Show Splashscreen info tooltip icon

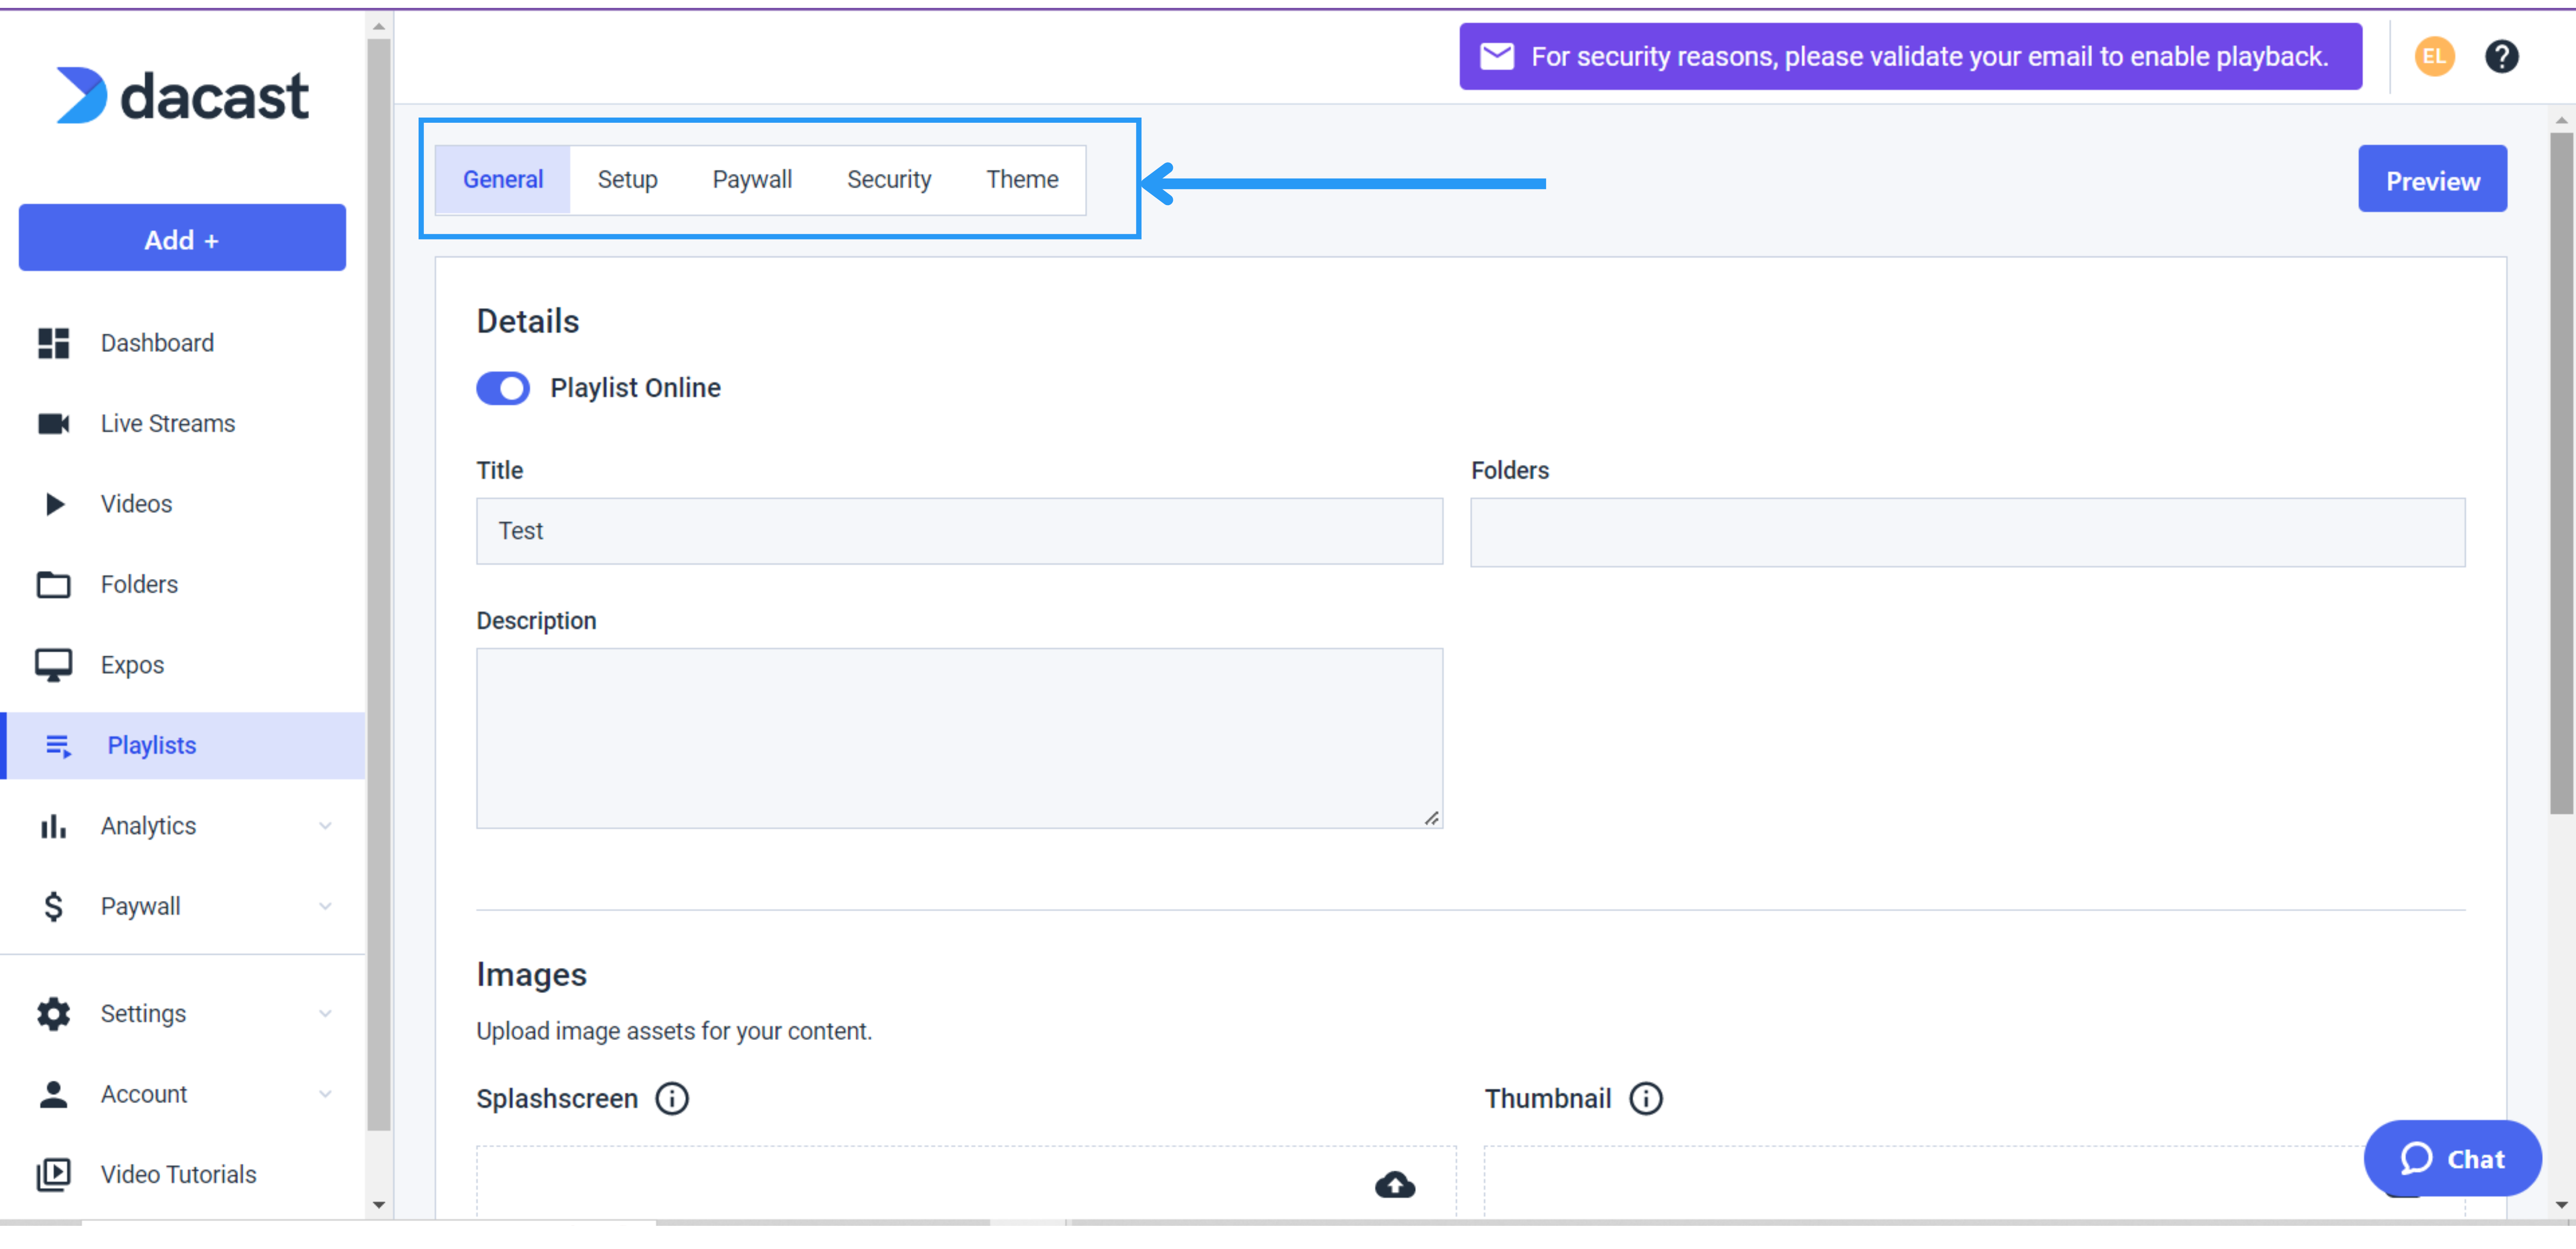[672, 1099]
